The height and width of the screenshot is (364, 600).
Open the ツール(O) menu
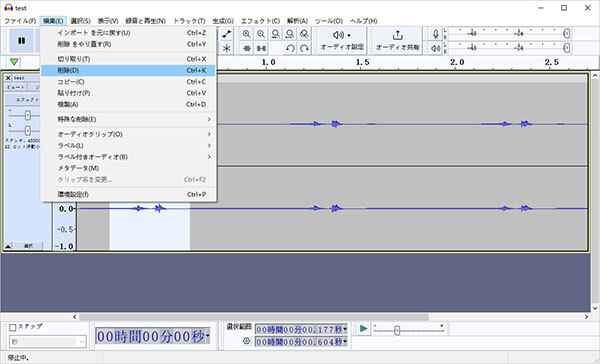coord(329,21)
